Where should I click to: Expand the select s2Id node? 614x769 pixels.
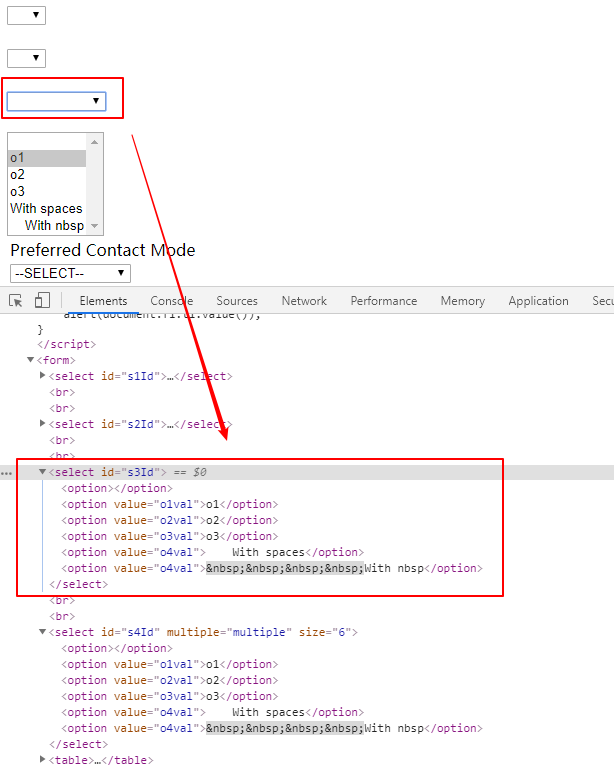[42, 423]
